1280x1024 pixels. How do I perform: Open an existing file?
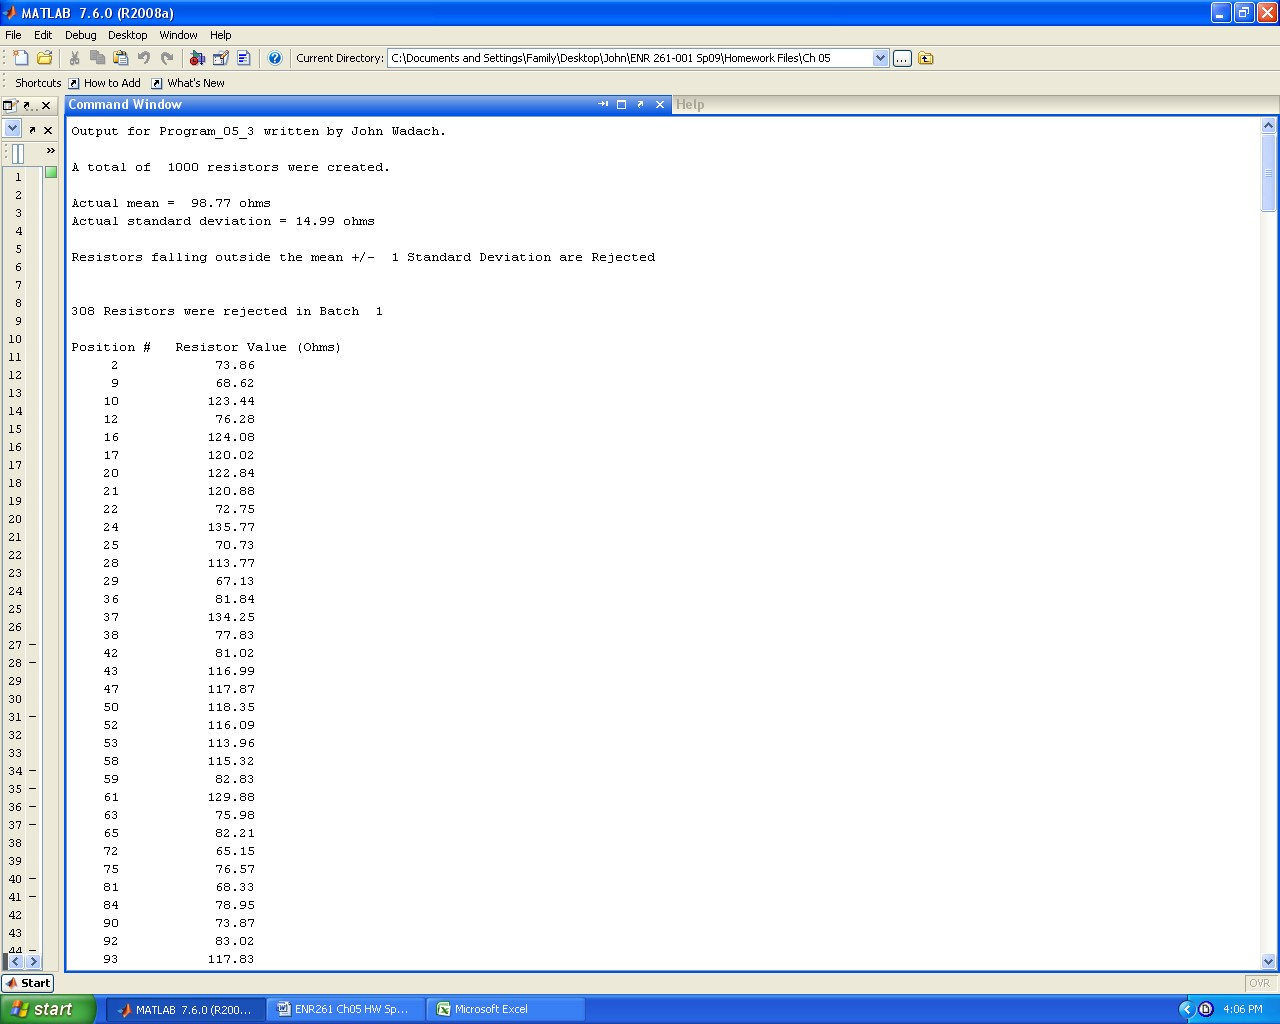43,57
